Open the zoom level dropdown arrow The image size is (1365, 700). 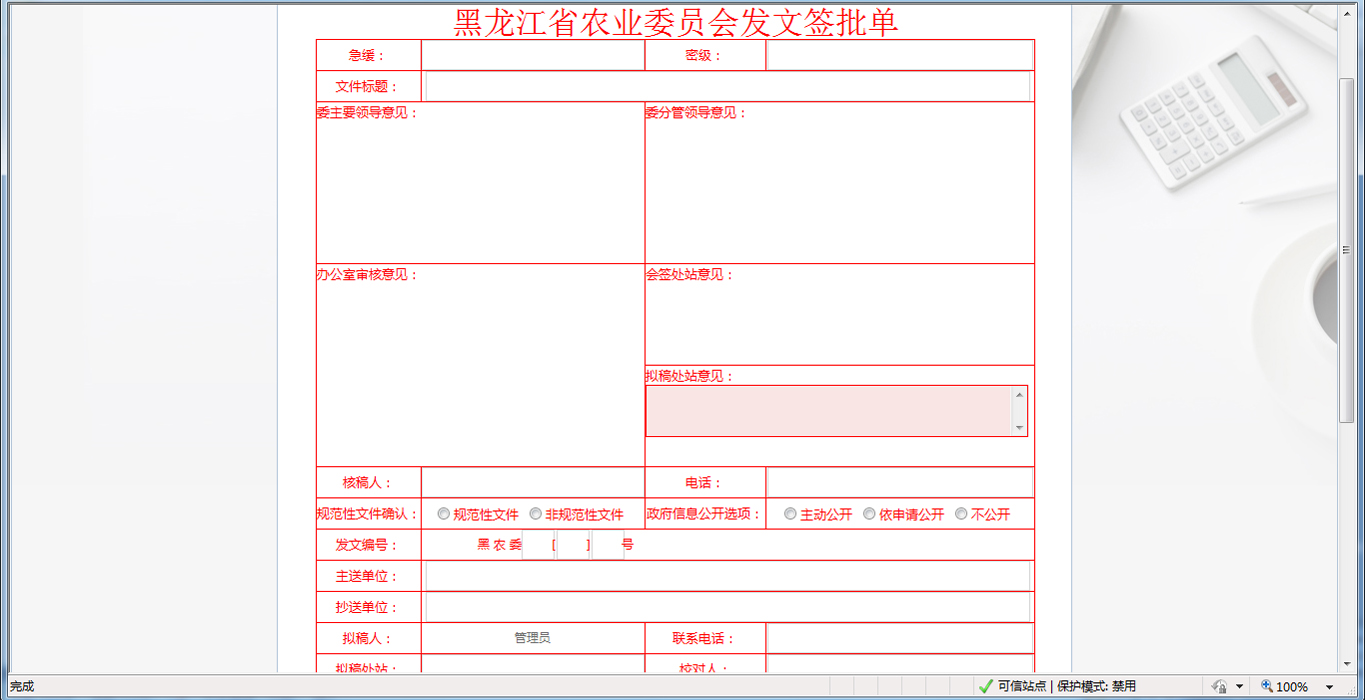[x=1330, y=686]
